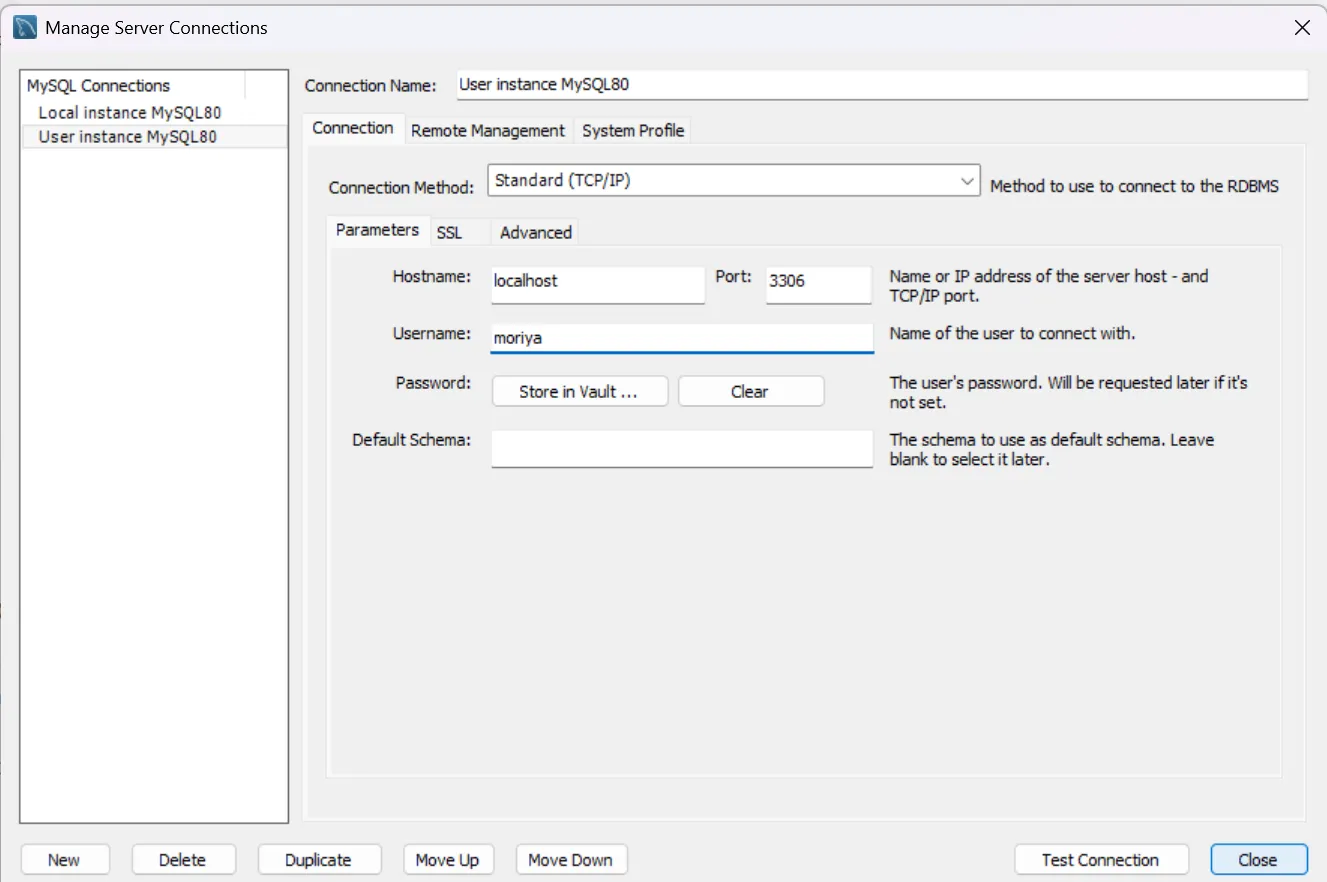Move the connection down
This screenshot has height=882, width=1327.
(571, 860)
